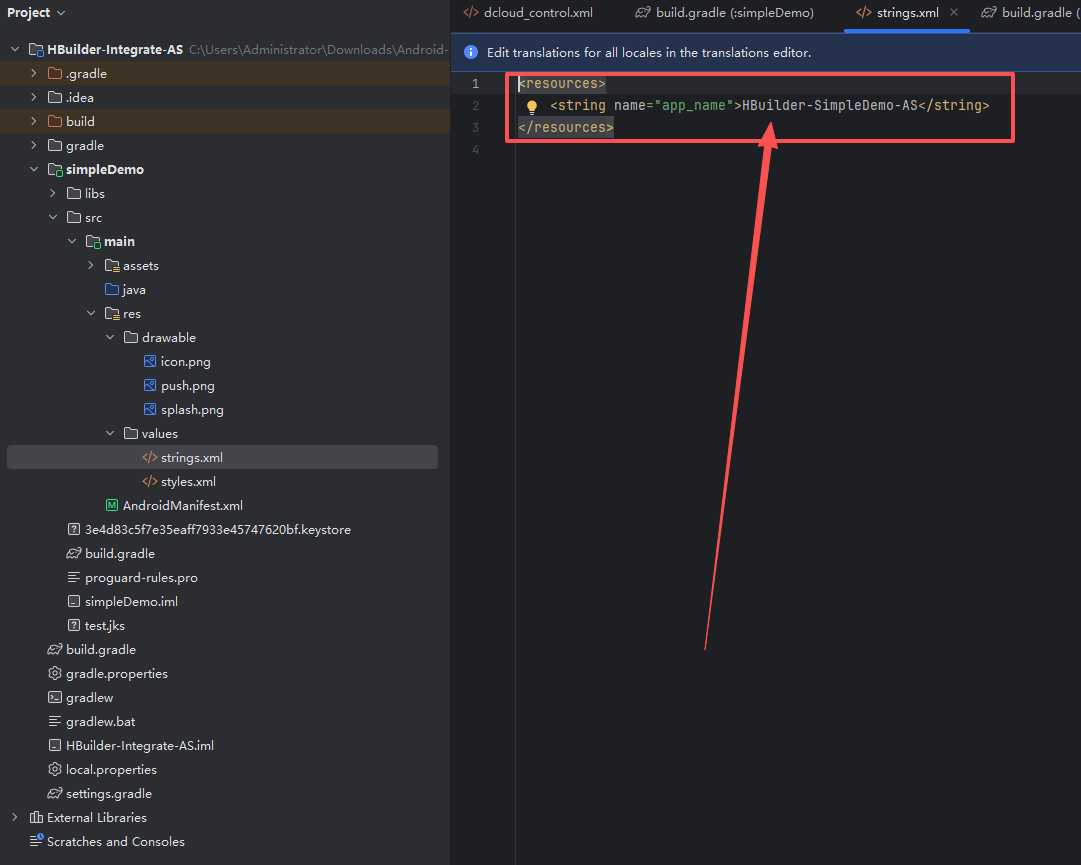Click line number 2 in gutter
1081x865 pixels.
475,105
